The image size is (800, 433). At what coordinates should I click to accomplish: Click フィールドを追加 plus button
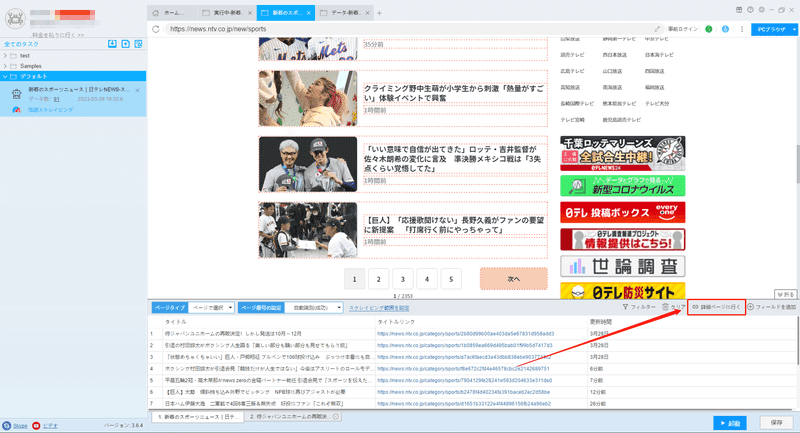point(772,307)
